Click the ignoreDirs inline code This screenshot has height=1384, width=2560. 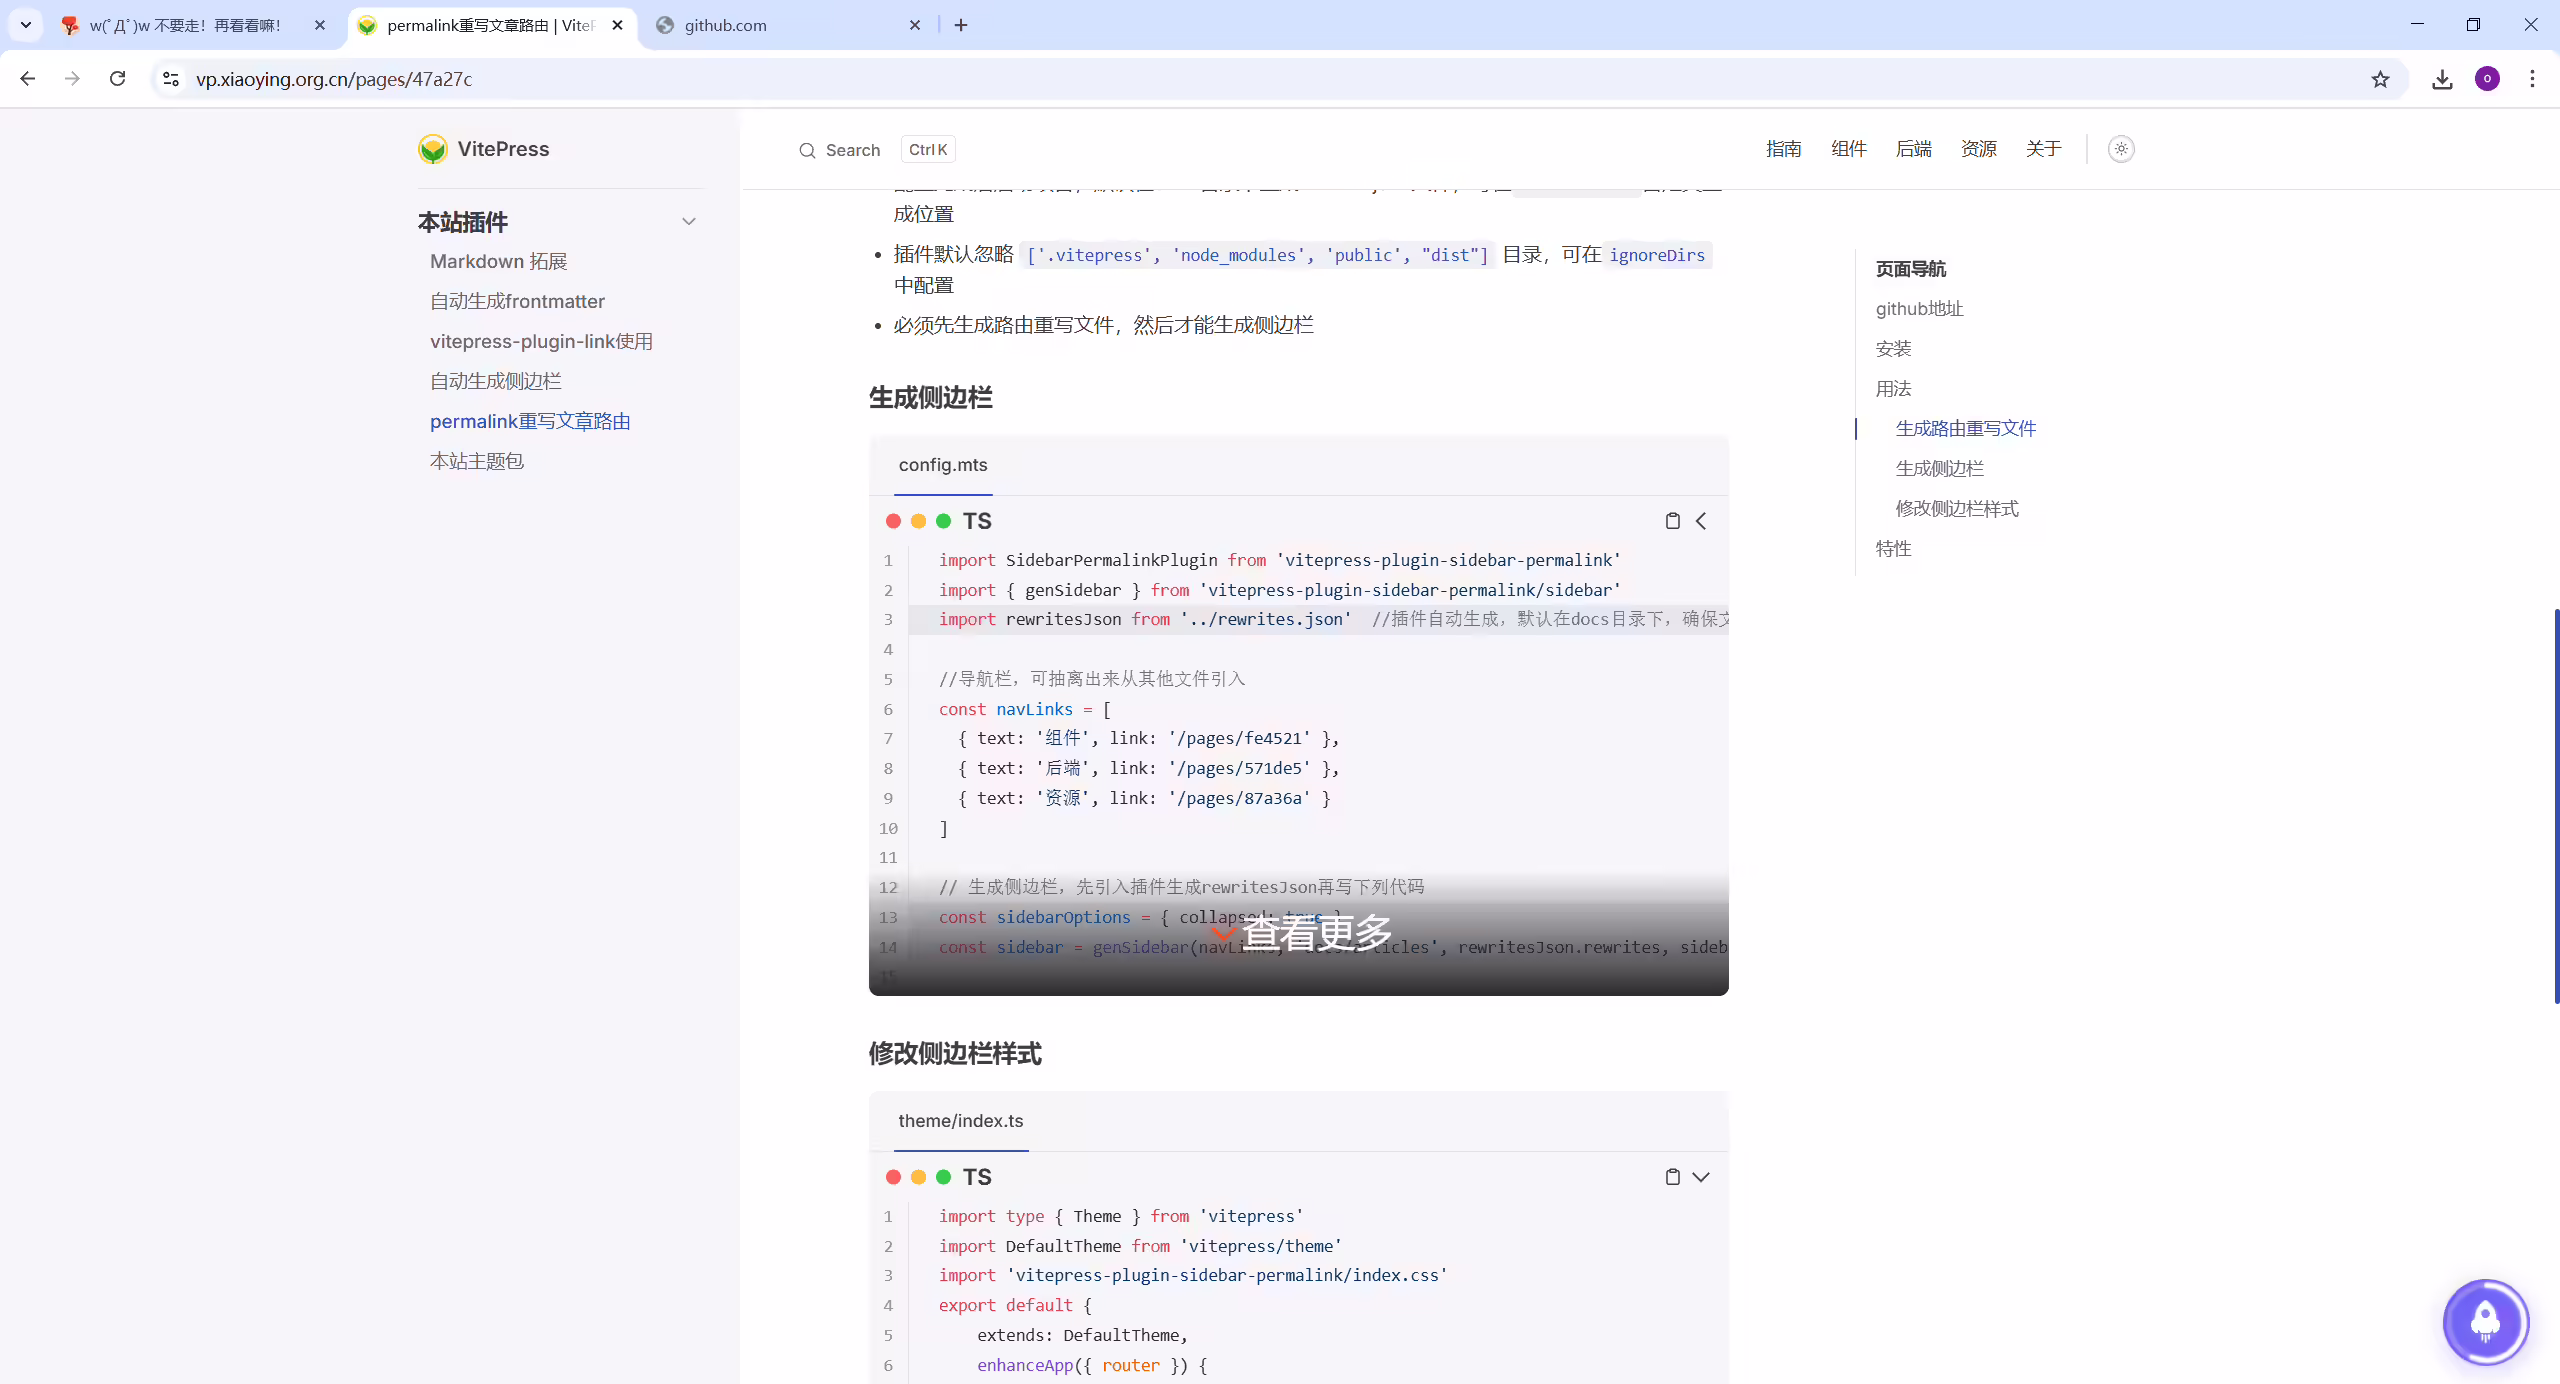tap(1657, 255)
